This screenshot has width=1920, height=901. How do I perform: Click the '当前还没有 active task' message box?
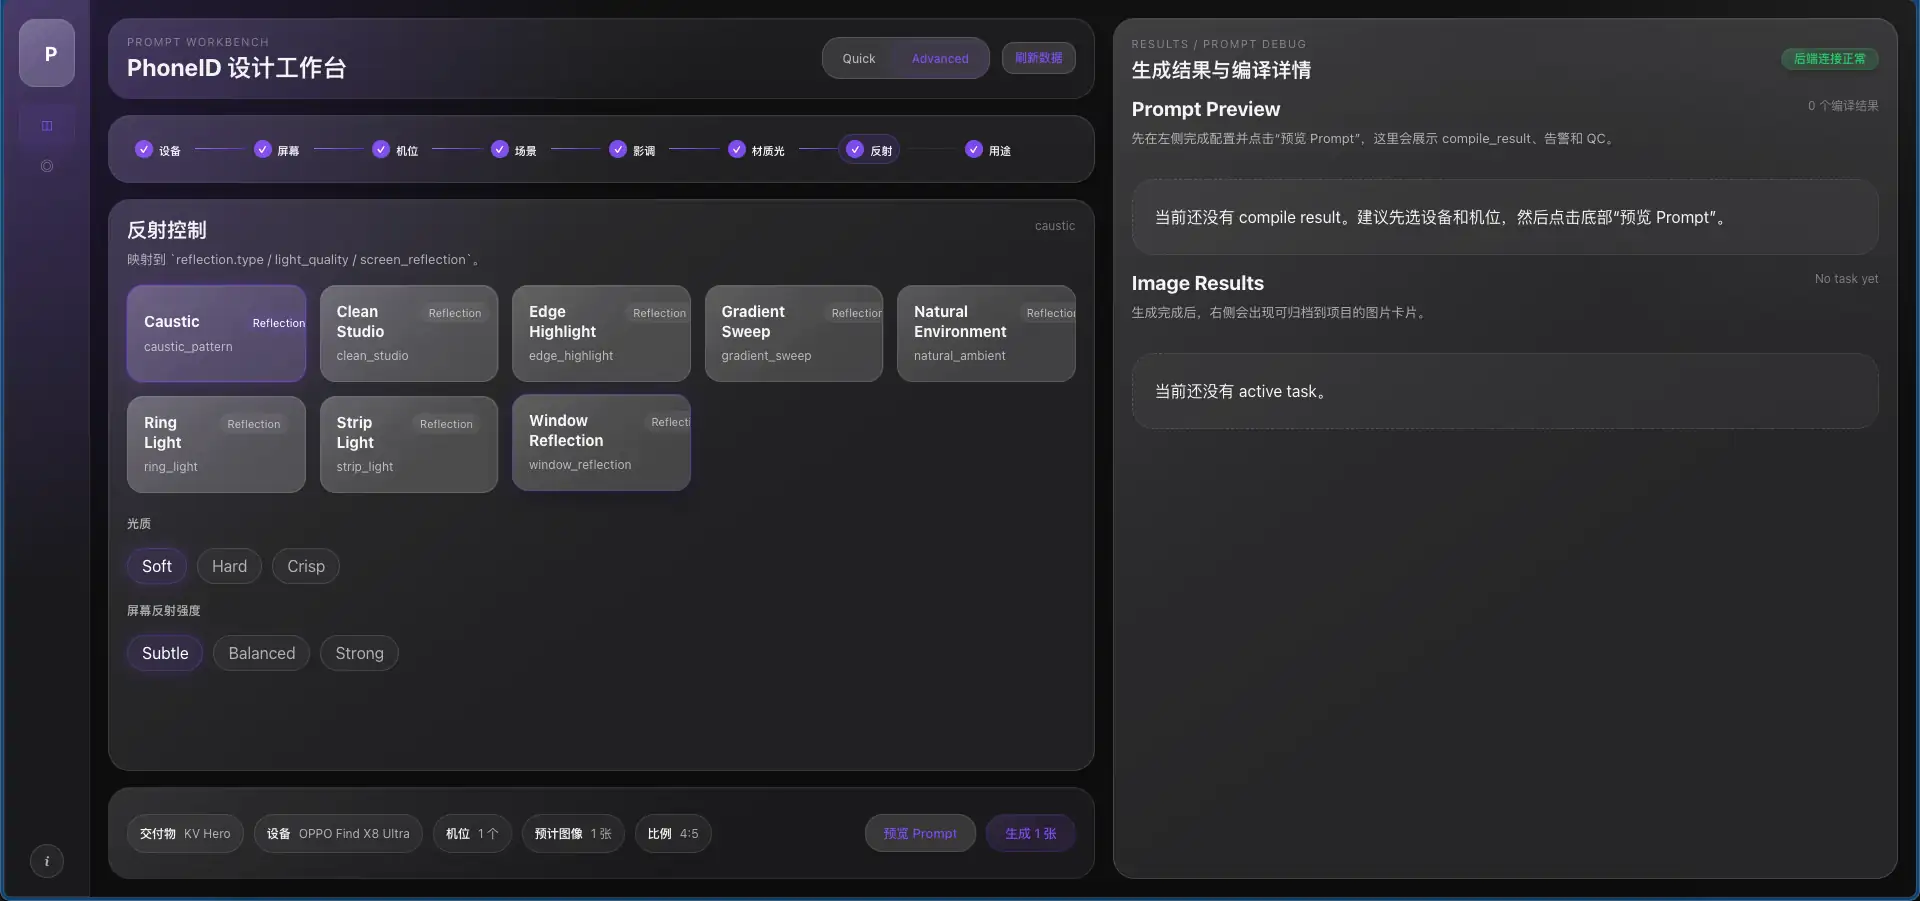1505,391
